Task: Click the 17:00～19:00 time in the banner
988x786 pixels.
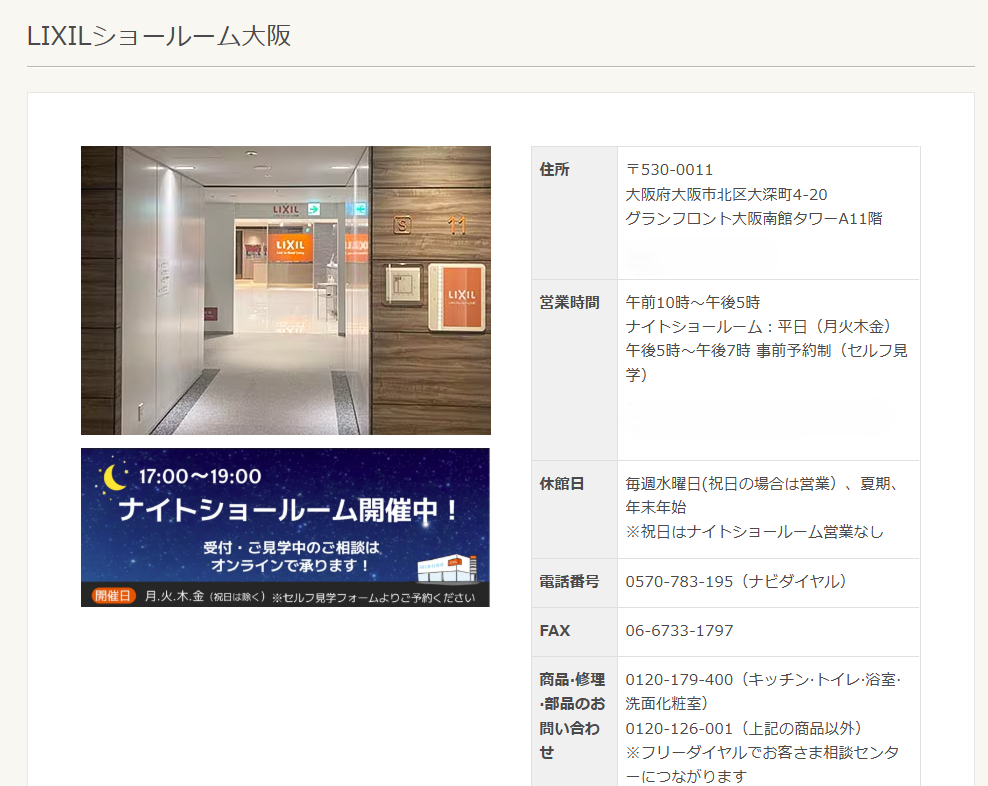Action: [200, 477]
